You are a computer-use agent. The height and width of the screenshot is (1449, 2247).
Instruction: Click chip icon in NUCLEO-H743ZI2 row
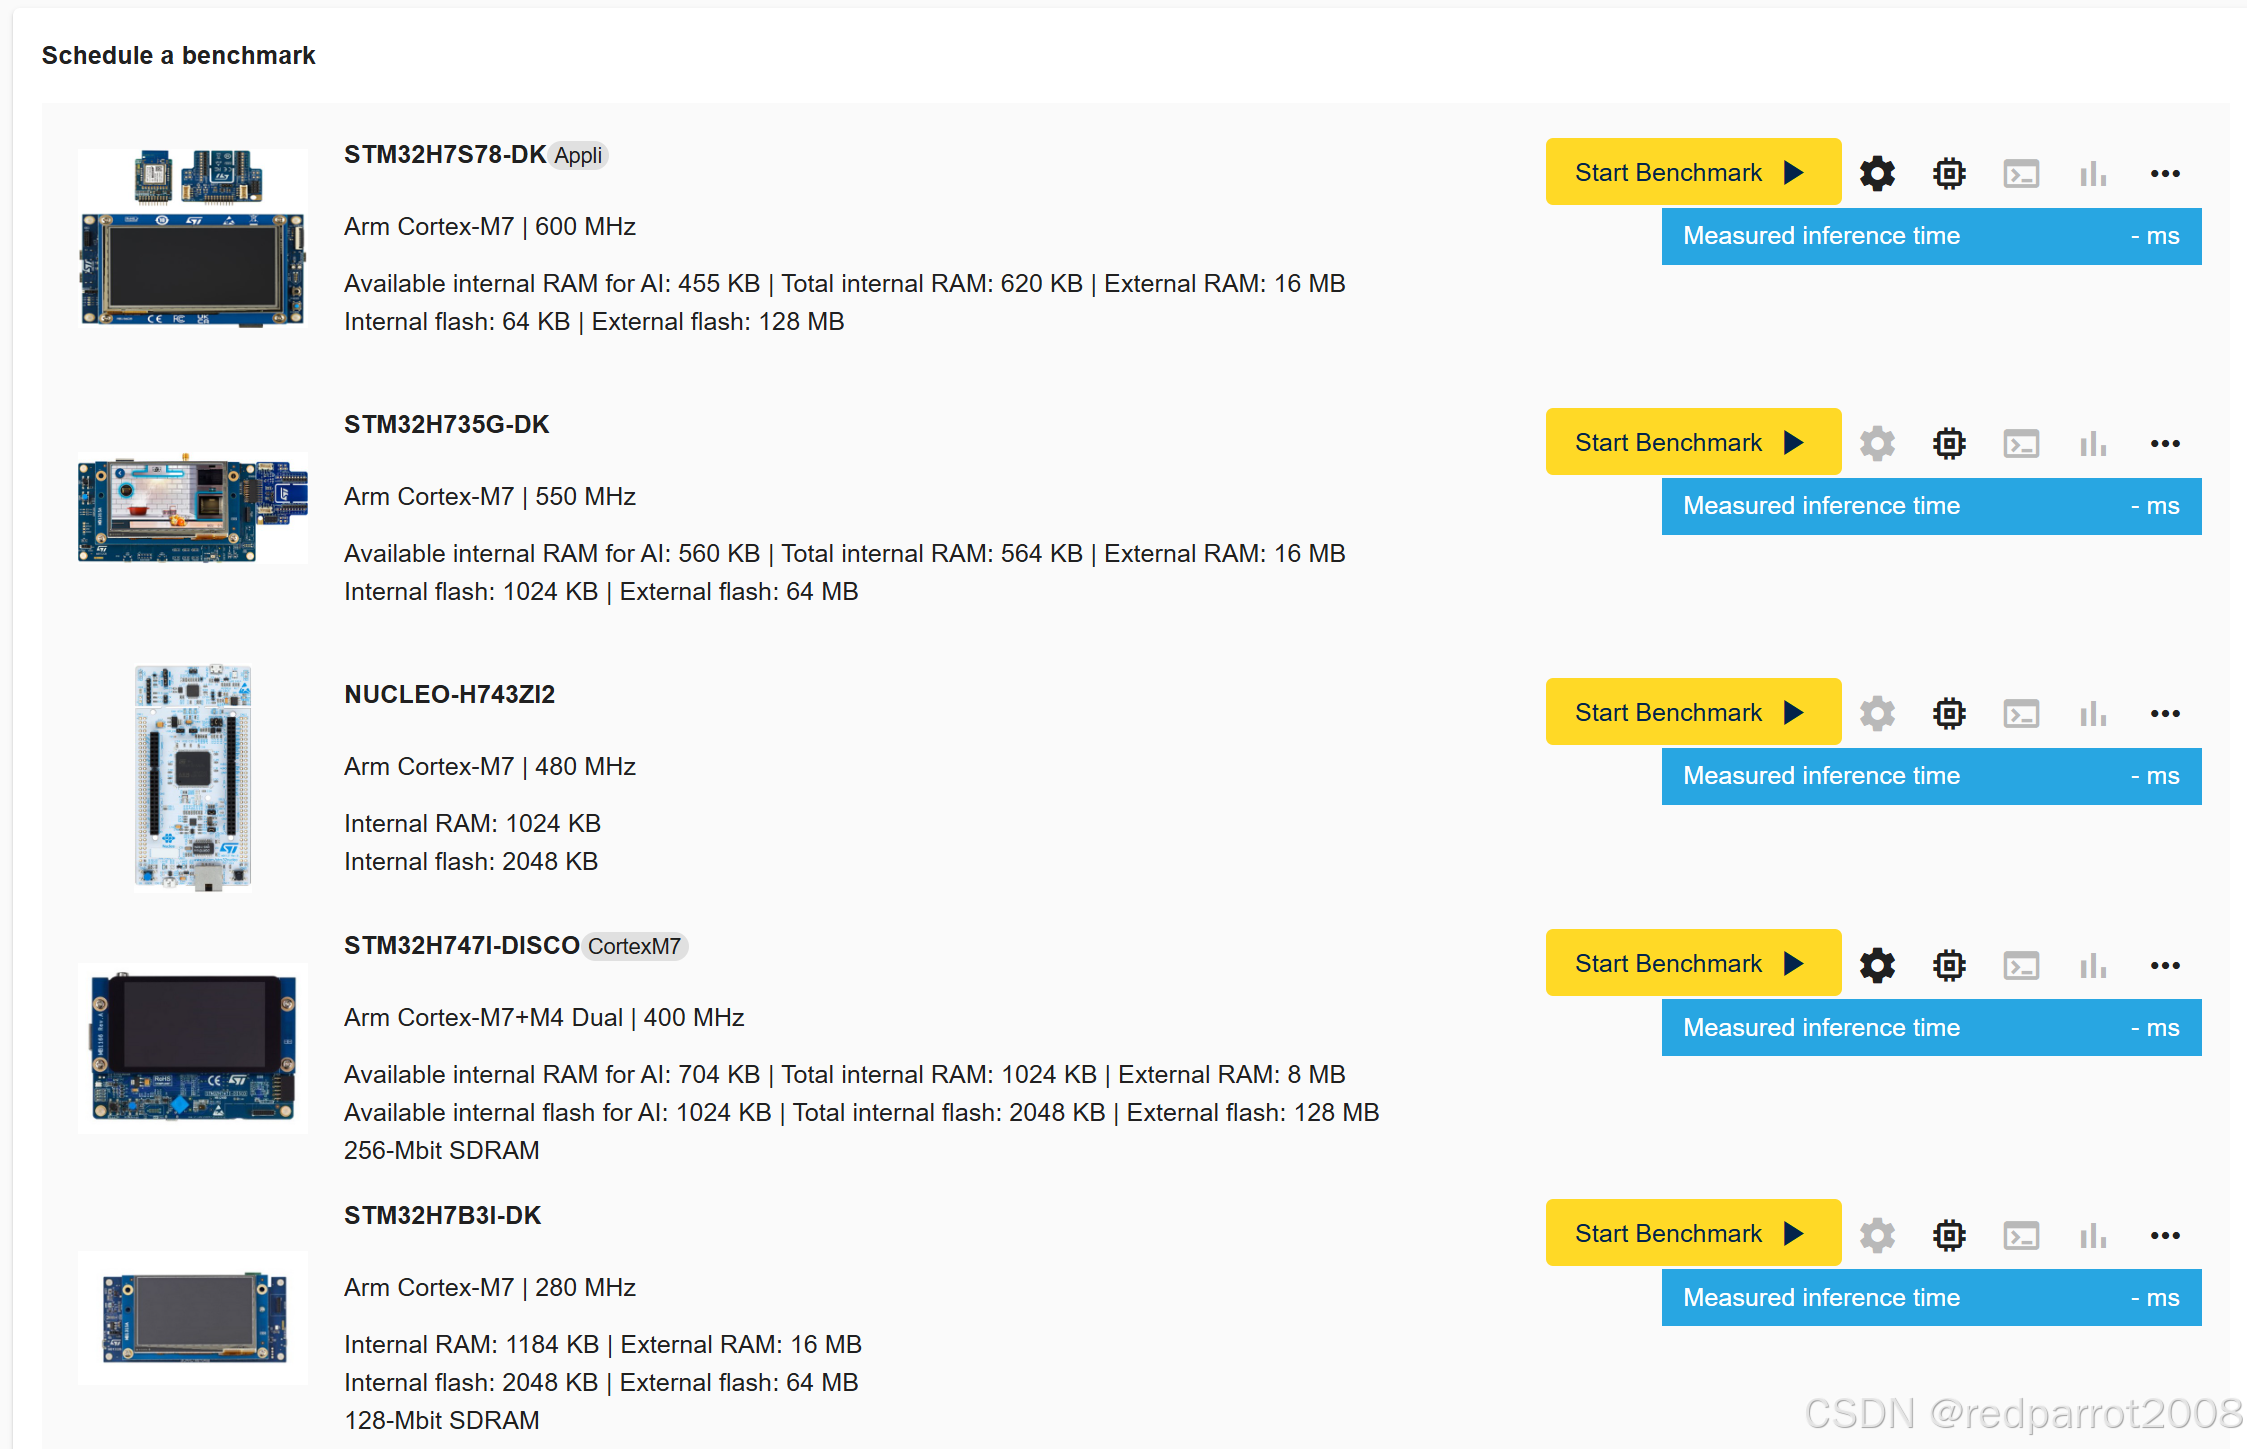click(x=1949, y=713)
